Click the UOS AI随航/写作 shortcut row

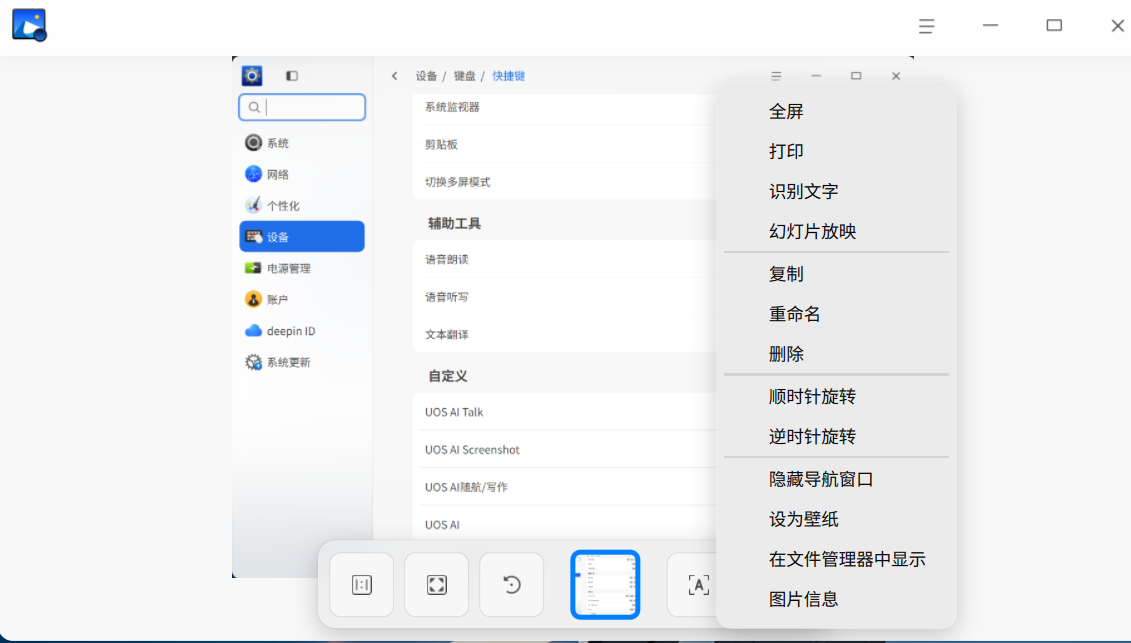pos(564,487)
